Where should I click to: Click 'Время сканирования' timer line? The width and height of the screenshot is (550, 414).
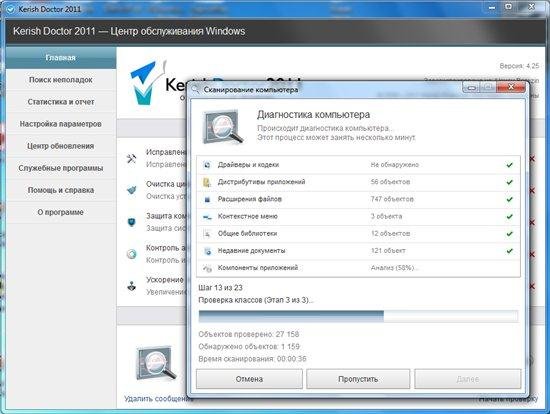click(x=253, y=359)
